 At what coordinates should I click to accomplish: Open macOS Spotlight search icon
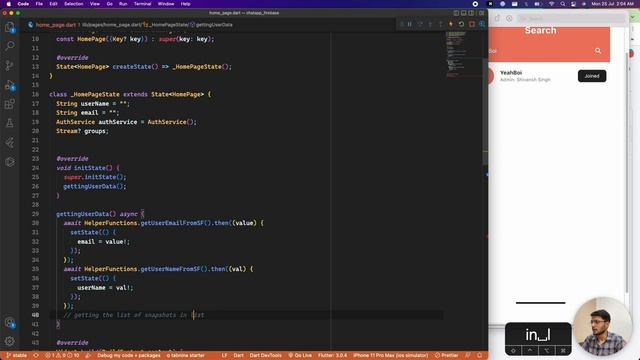(x=563, y=4)
